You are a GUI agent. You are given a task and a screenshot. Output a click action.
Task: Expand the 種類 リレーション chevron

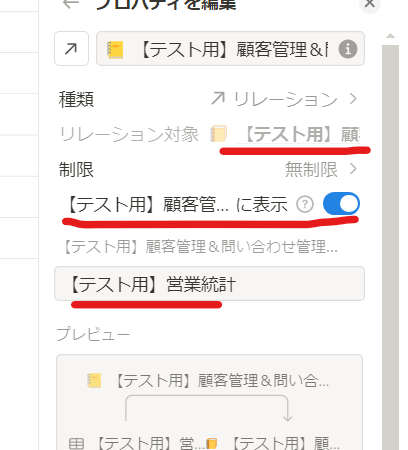[x=353, y=99]
